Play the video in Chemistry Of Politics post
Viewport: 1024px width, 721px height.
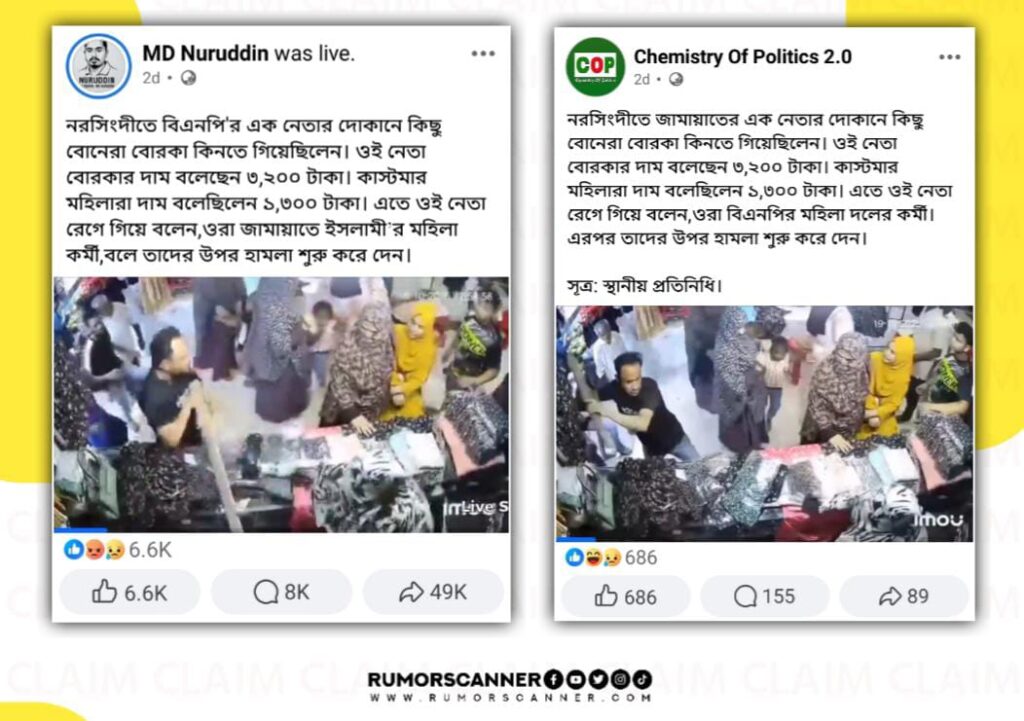(x=764, y=423)
